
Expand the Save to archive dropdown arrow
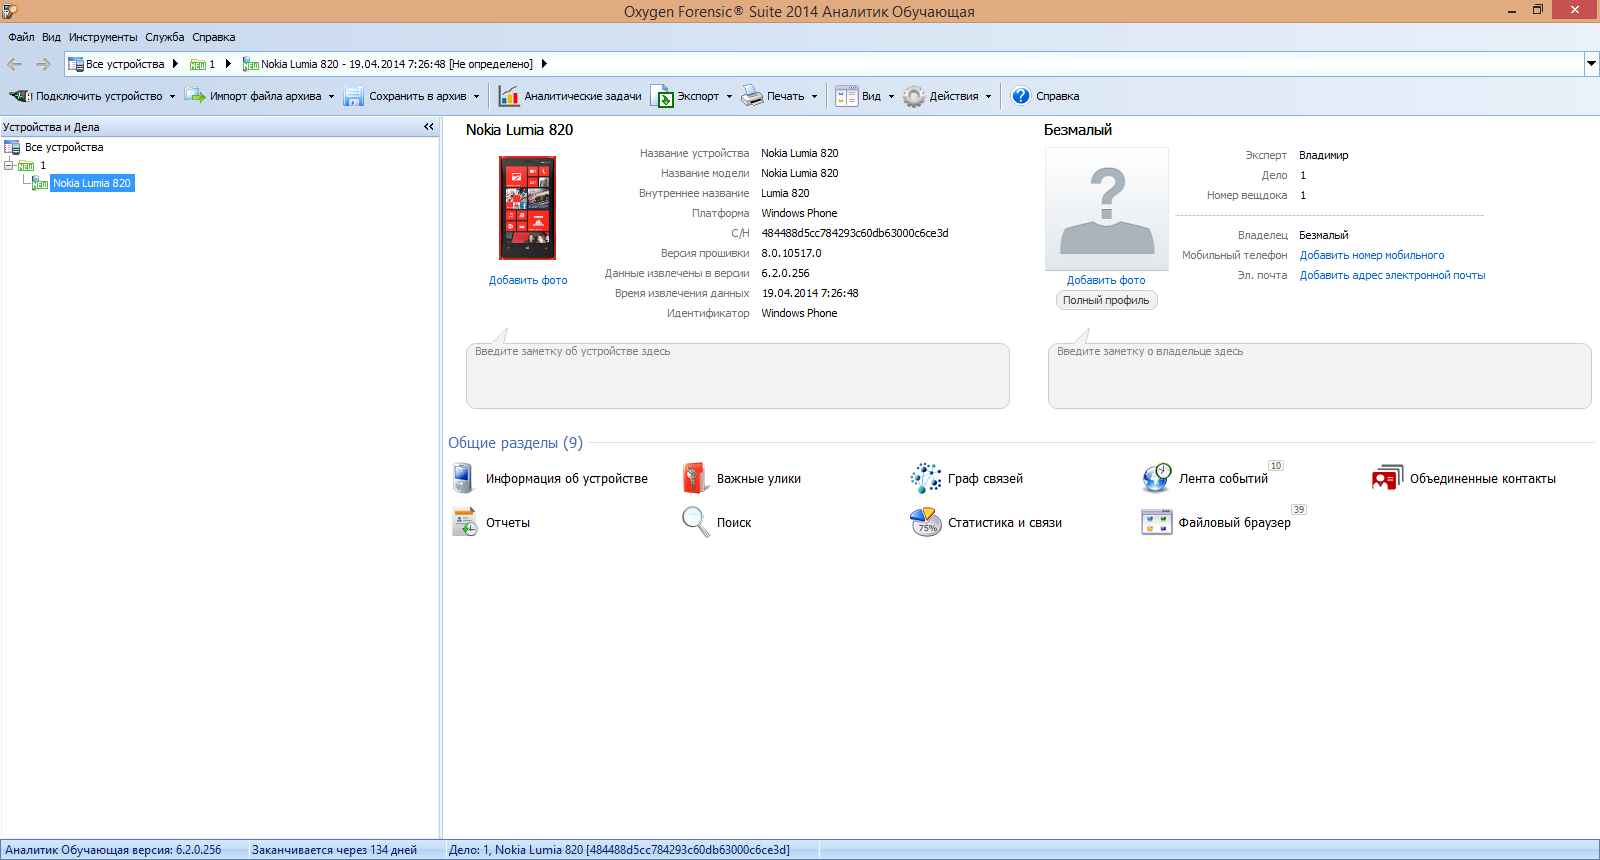click(x=476, y=97)
